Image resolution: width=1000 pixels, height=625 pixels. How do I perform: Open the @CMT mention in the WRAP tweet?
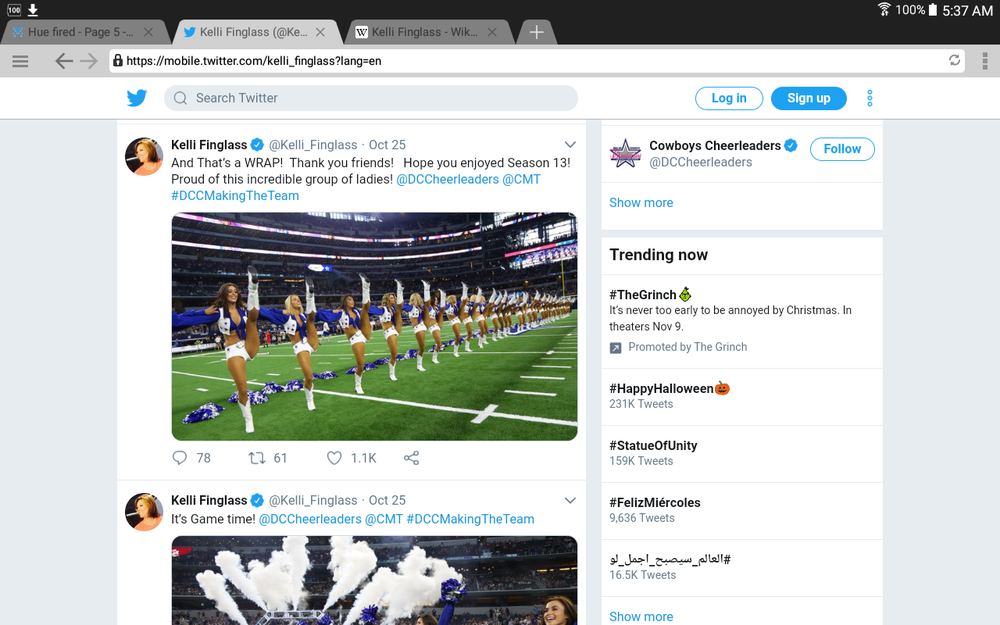point(521,179)
